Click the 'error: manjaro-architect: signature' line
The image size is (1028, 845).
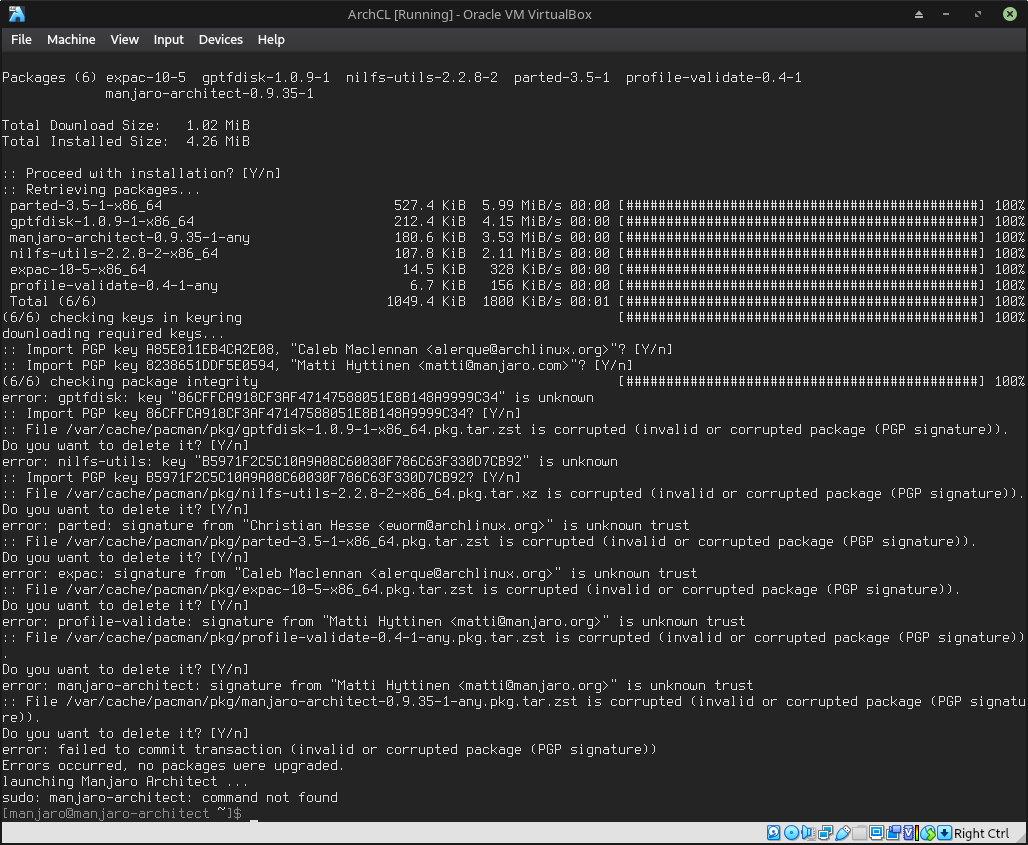coord(378,686)
